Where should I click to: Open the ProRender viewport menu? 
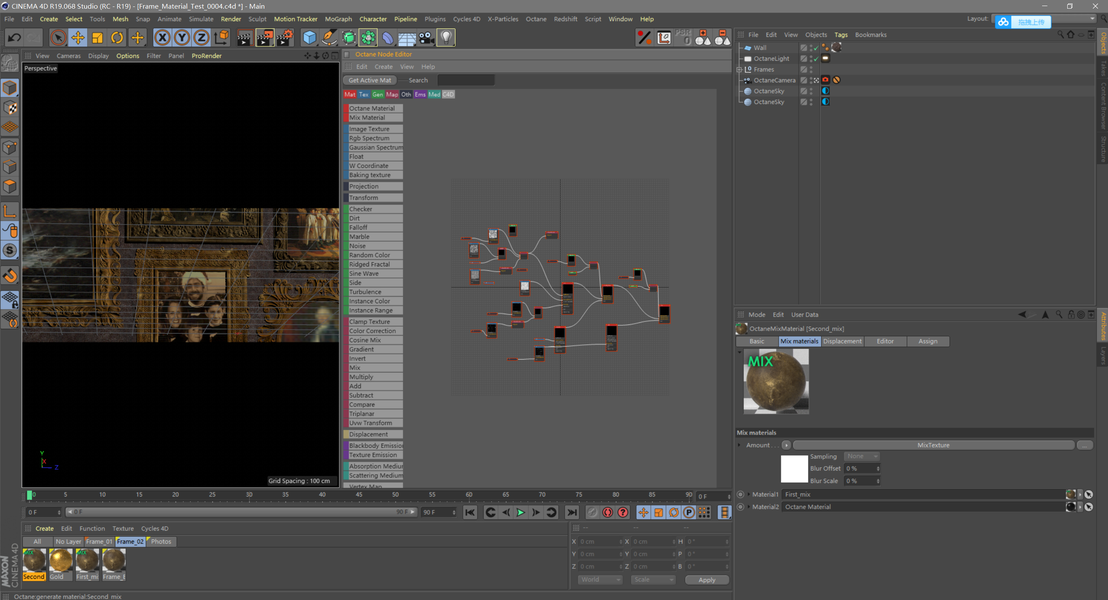[x=206, y=56]
